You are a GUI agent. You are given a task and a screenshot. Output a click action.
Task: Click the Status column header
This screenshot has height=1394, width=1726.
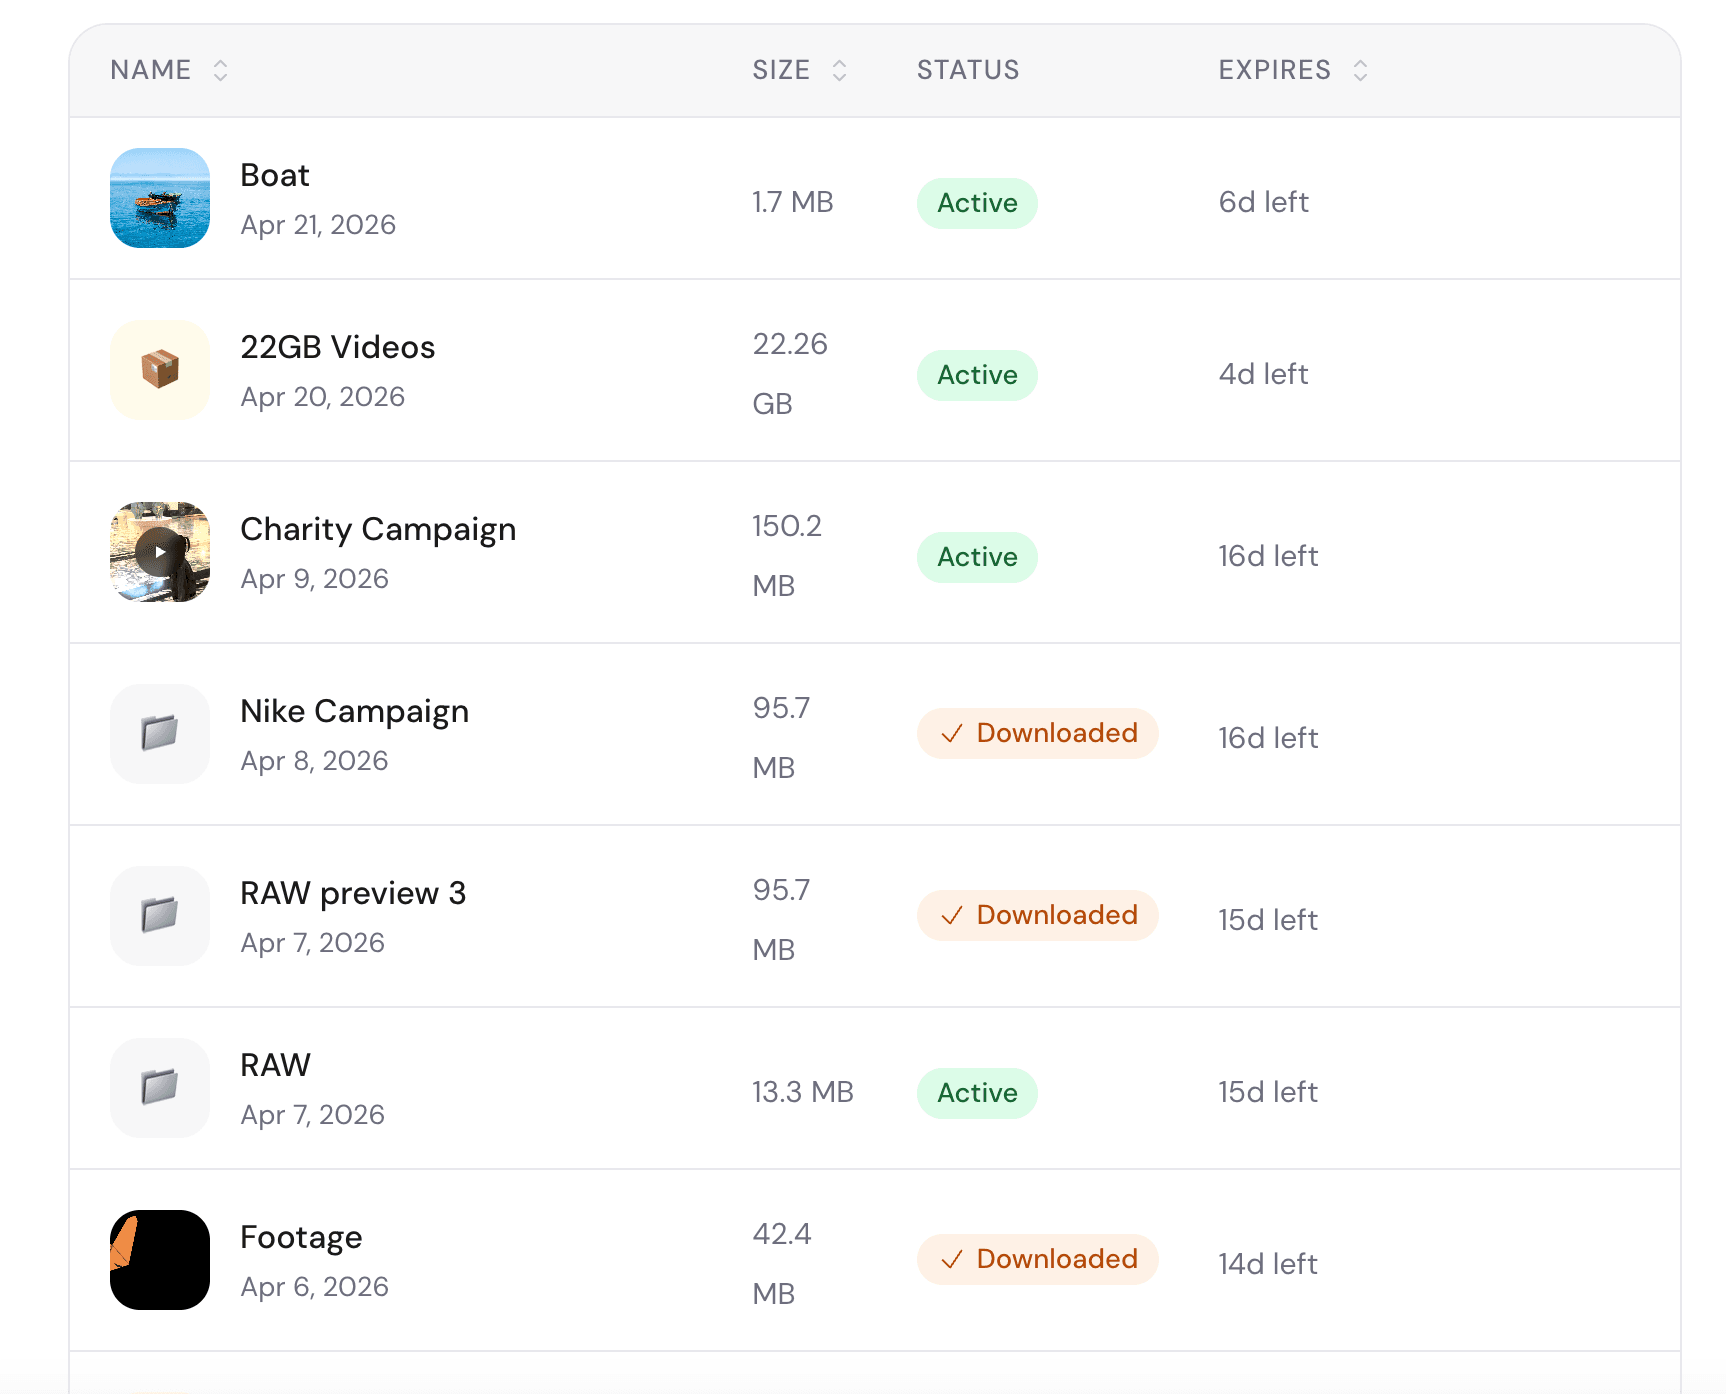click(968, 70)
